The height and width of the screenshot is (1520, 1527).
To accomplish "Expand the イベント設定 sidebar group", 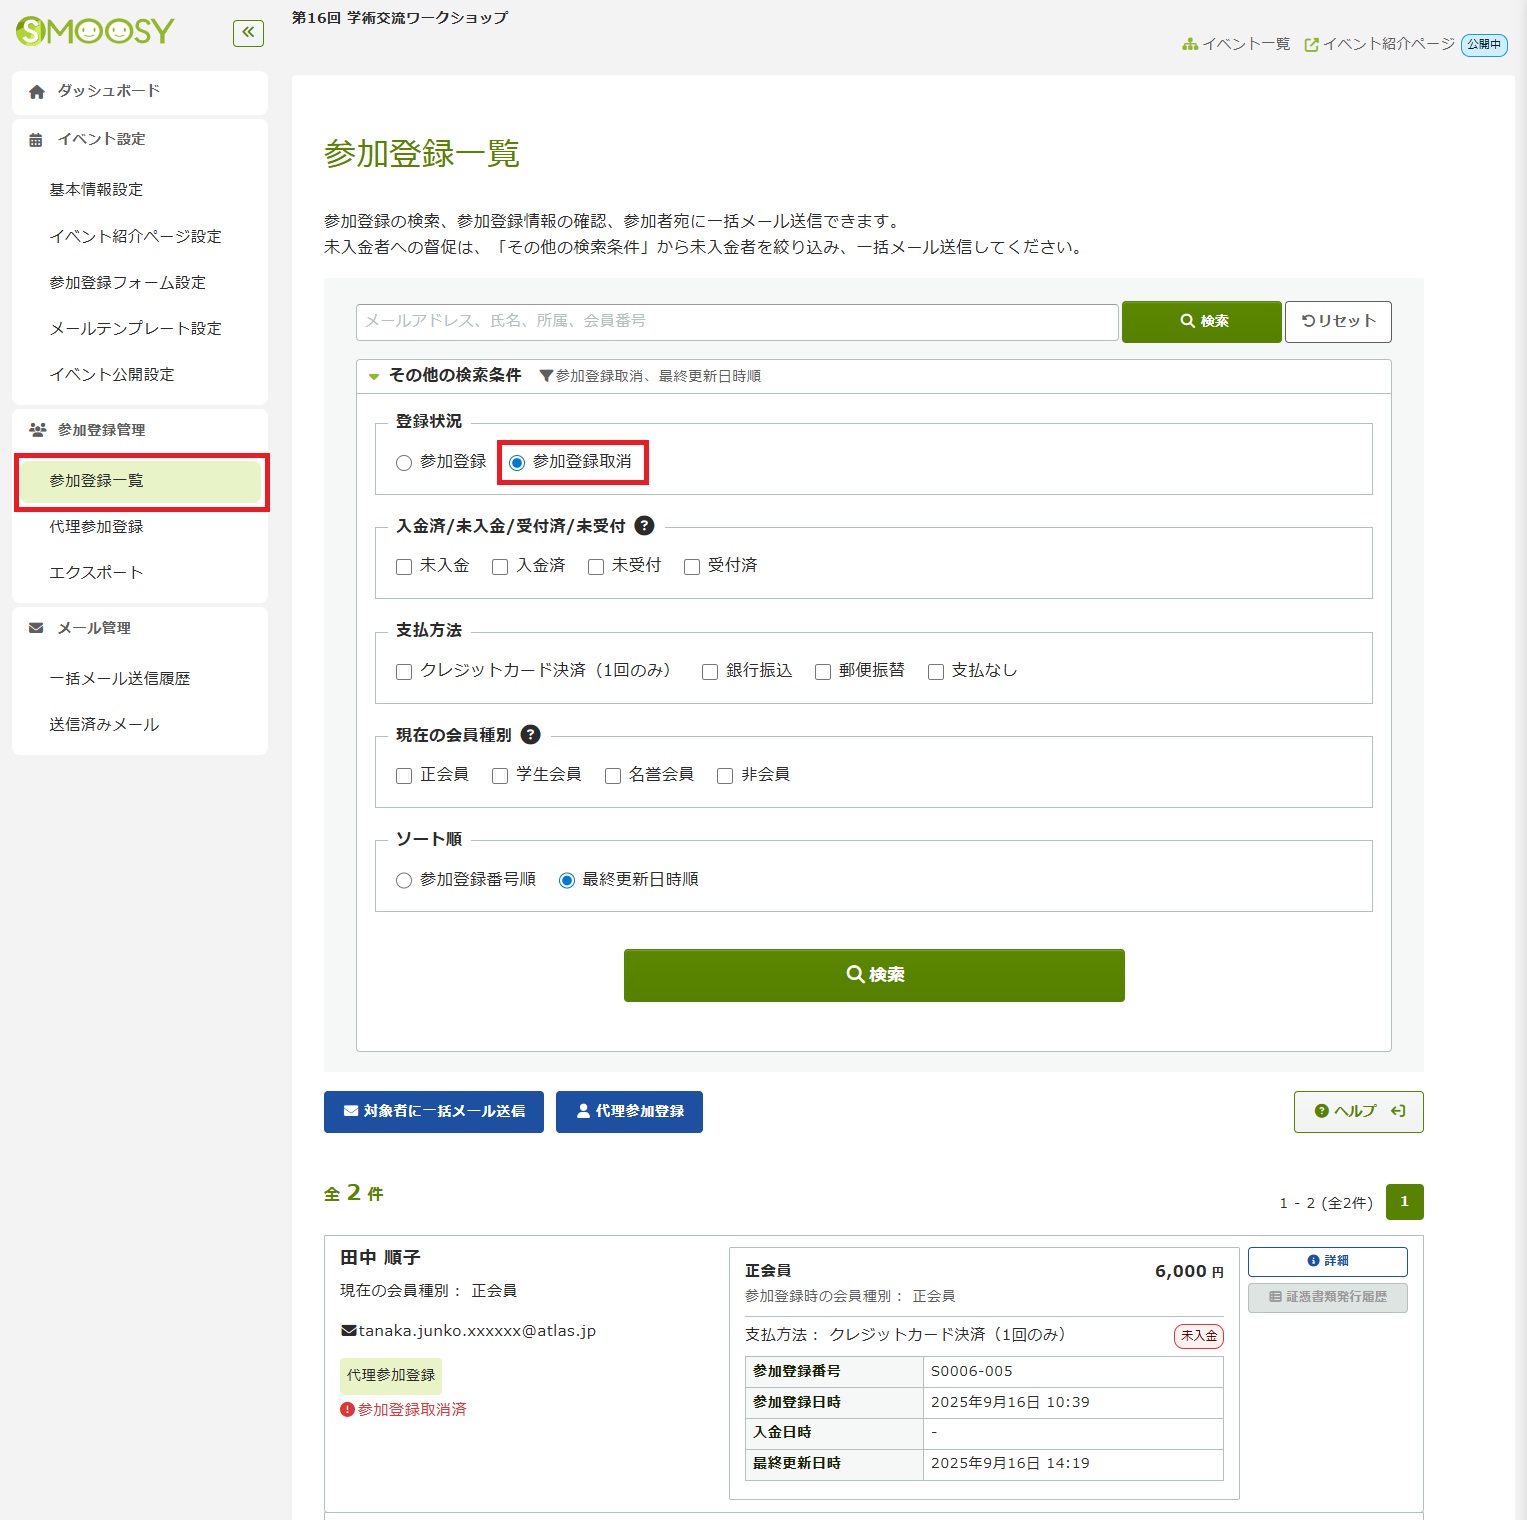I will click(x=139, y=139).
